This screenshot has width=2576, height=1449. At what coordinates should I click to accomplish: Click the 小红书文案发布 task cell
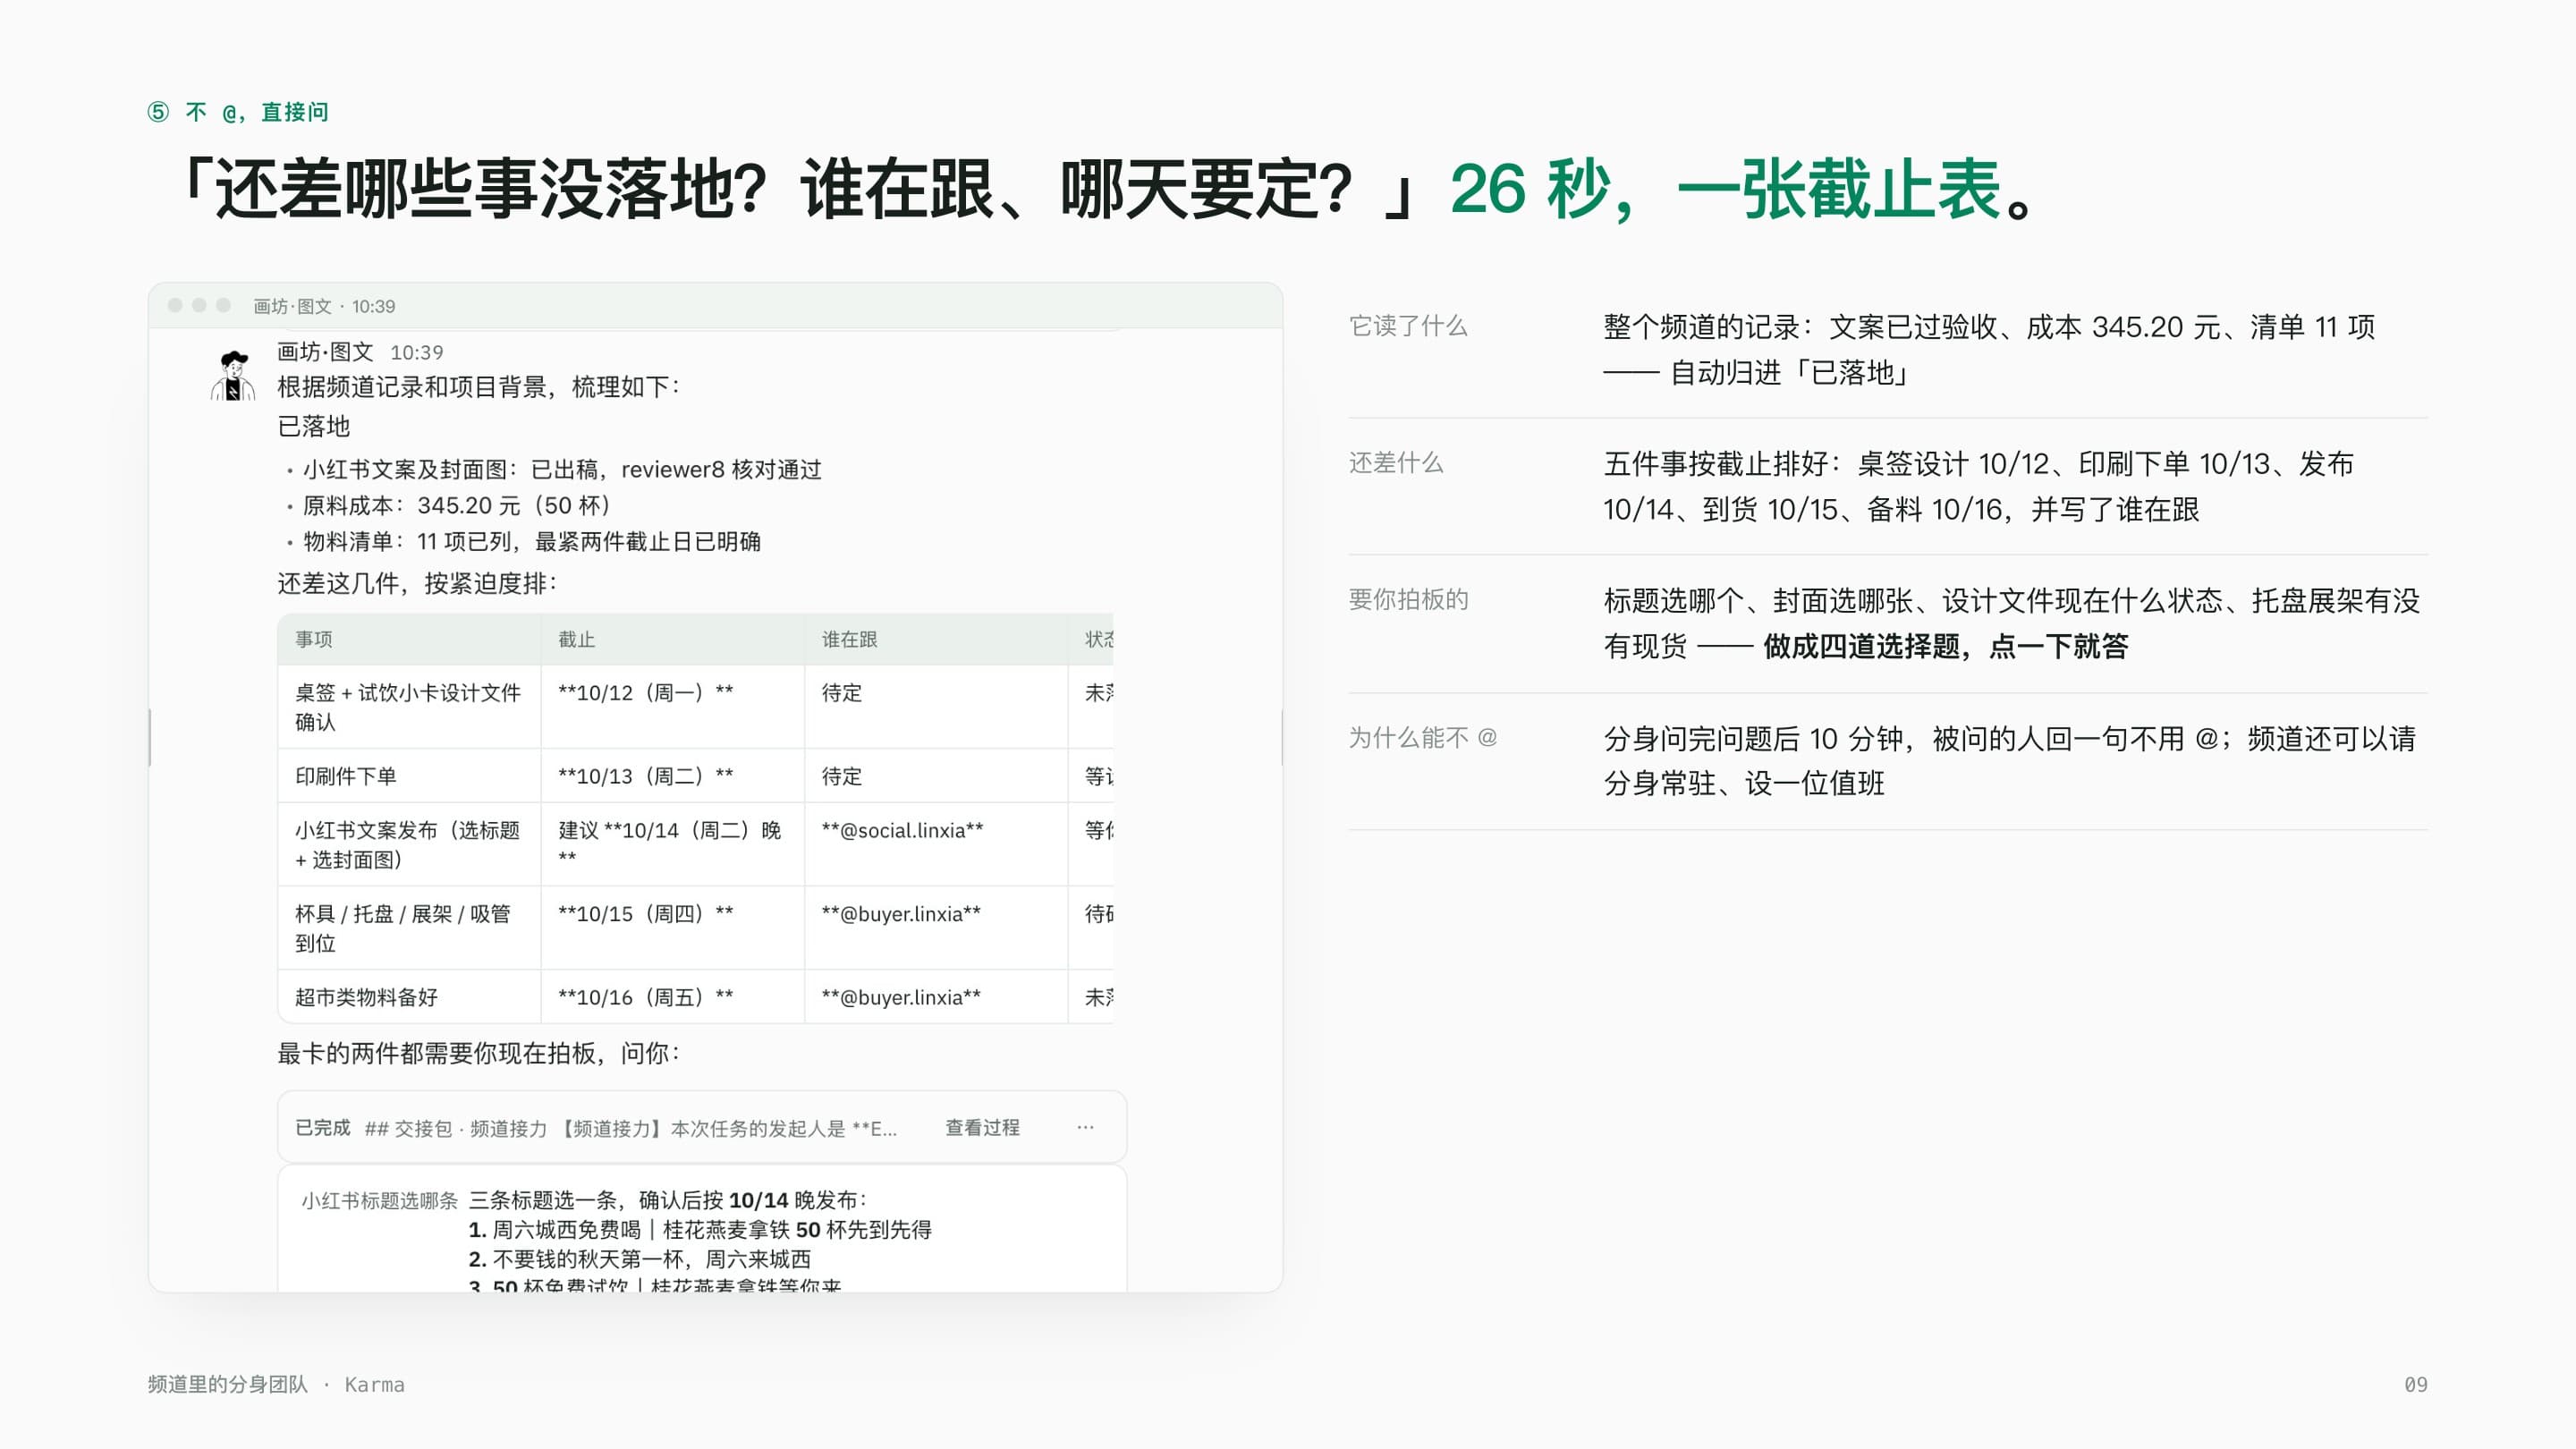(409, 844)
